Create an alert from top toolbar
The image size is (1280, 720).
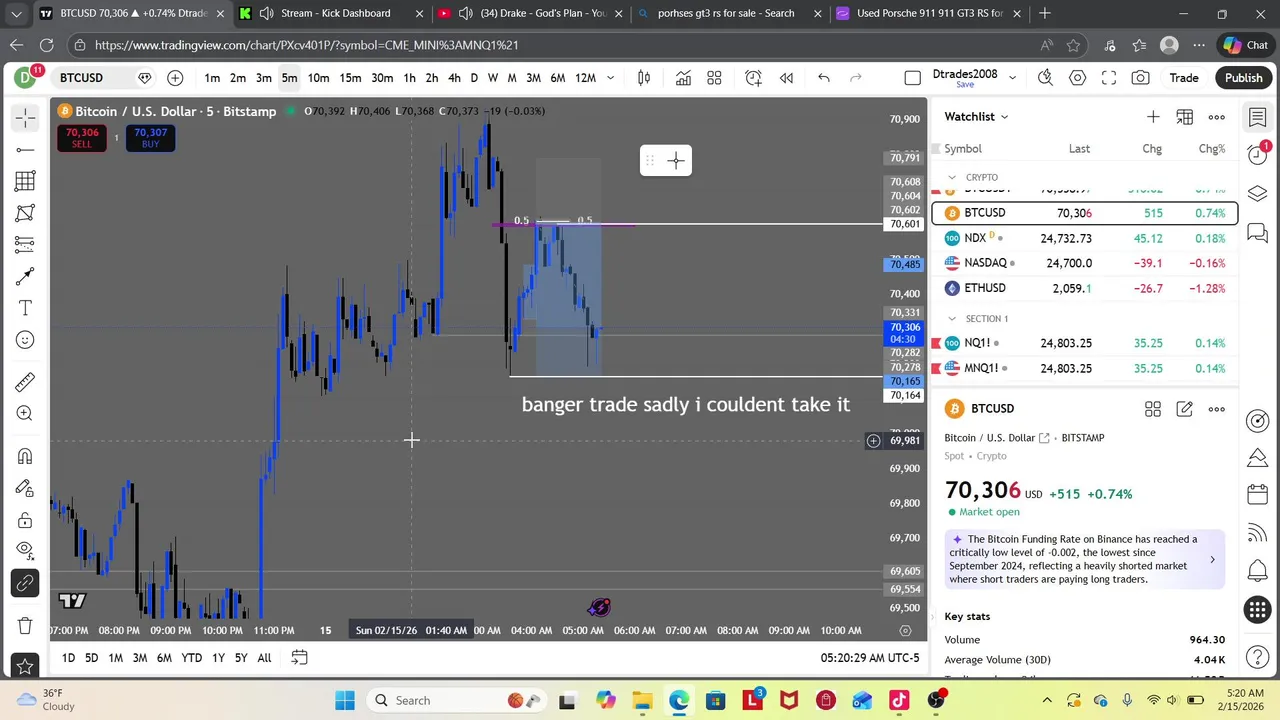pyautogui.click(x=753, y=78)
